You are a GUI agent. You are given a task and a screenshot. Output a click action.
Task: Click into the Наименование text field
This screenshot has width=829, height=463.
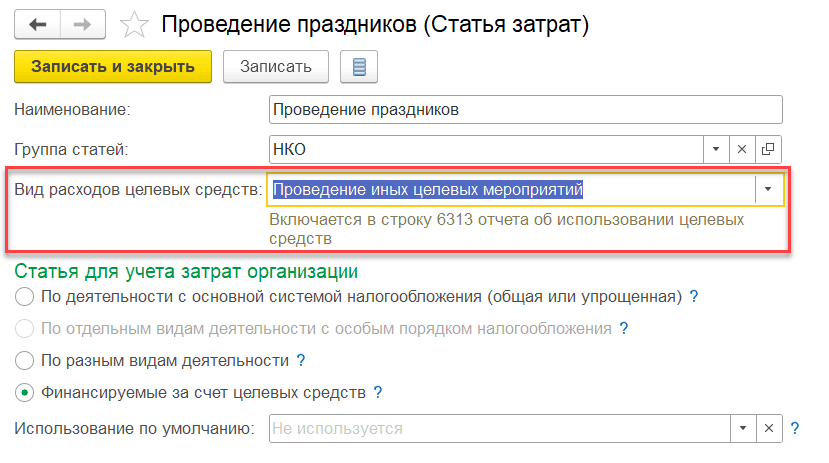point(526,109)
